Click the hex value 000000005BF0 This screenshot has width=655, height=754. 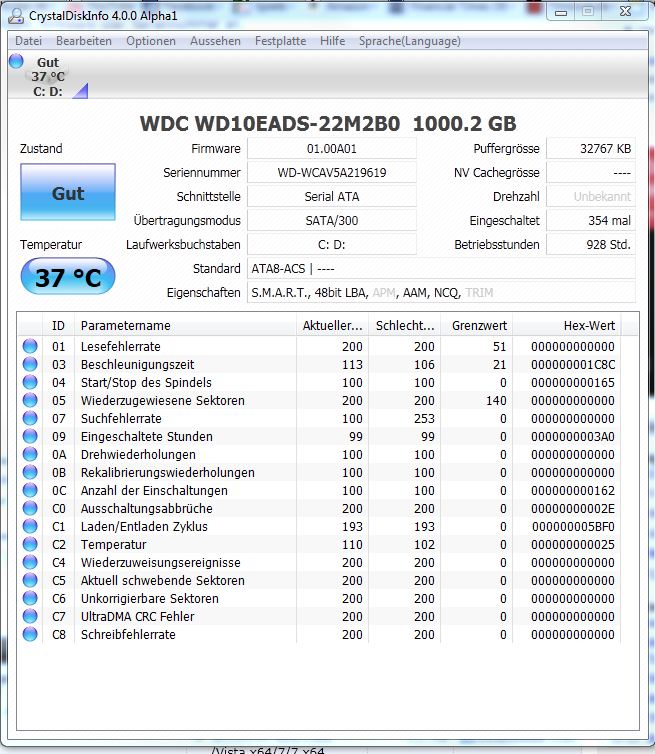click(573, 527)
